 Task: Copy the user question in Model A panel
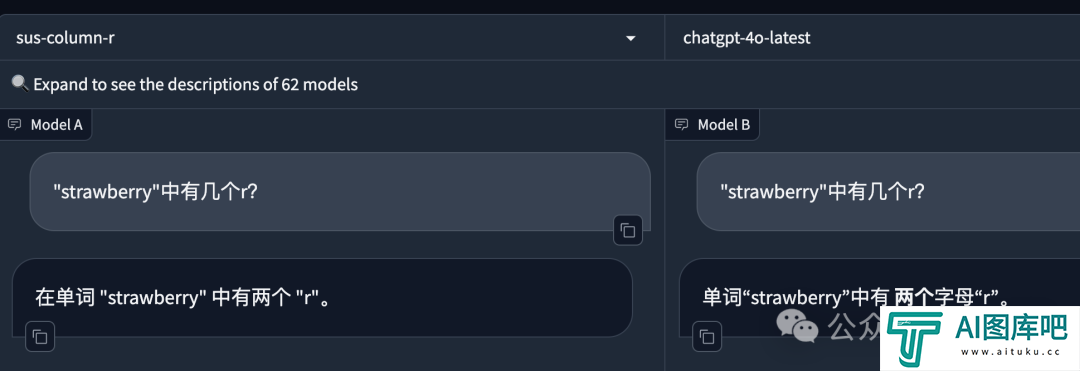click(x=627, y=230)
